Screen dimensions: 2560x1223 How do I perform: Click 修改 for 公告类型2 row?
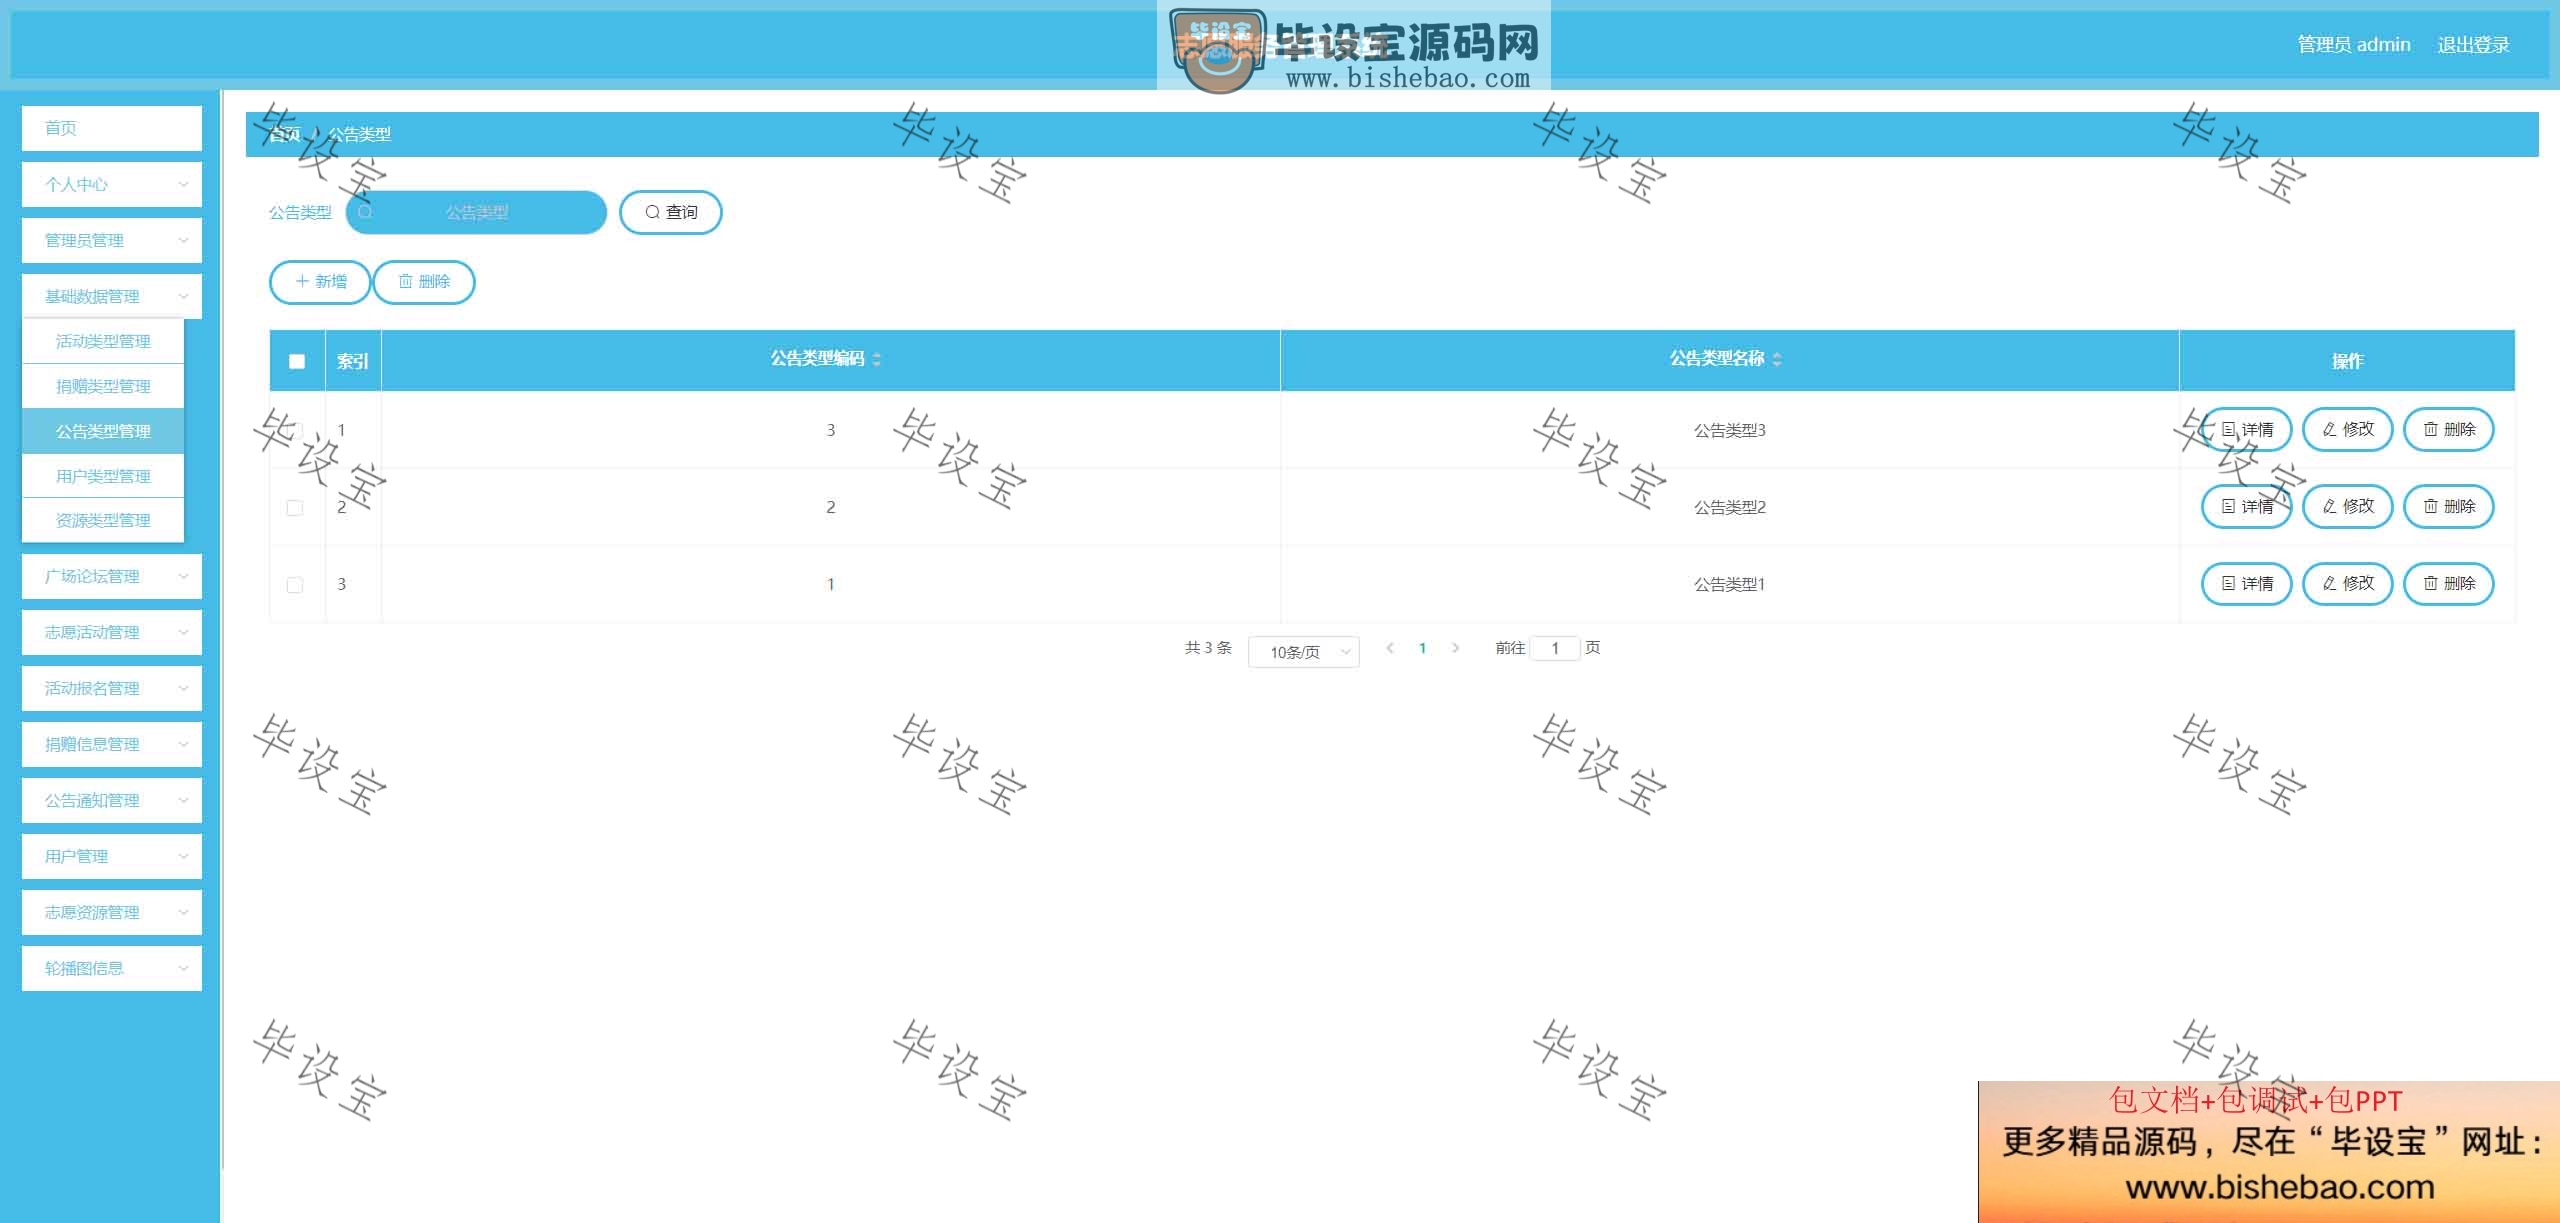pyautogui.click(x=2347, y=507)
